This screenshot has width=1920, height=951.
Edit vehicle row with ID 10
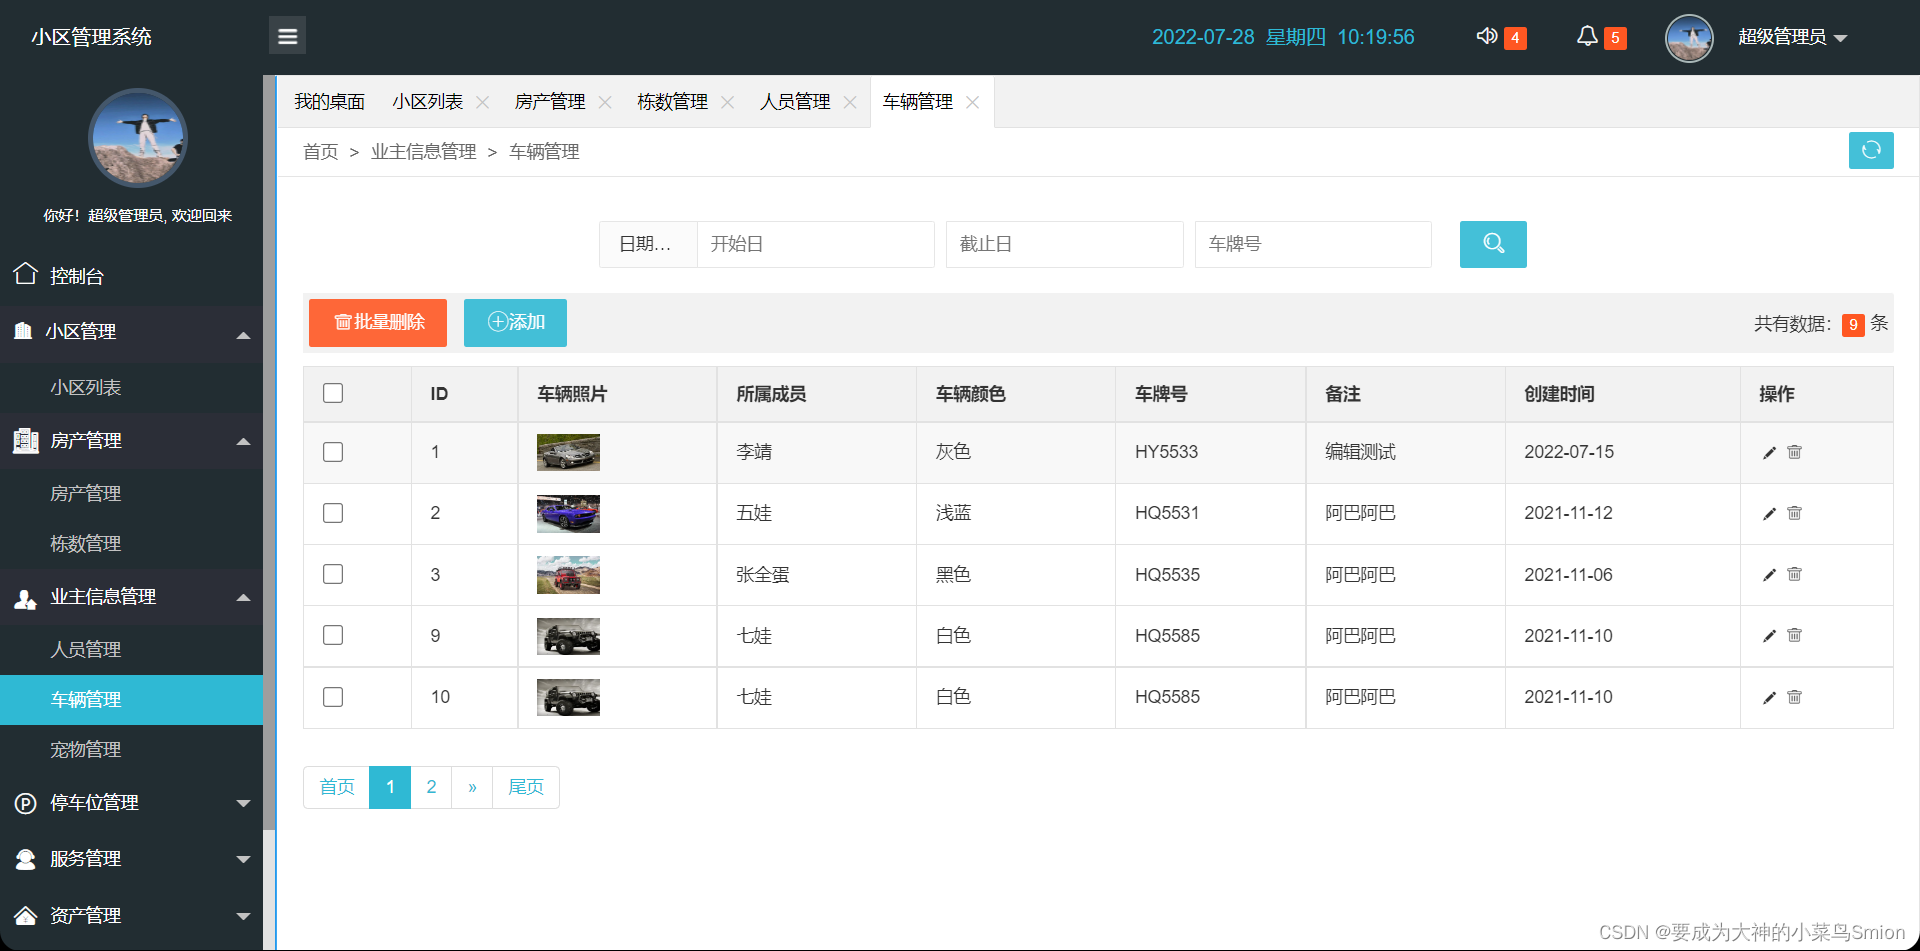click(x=1769, y=698)
